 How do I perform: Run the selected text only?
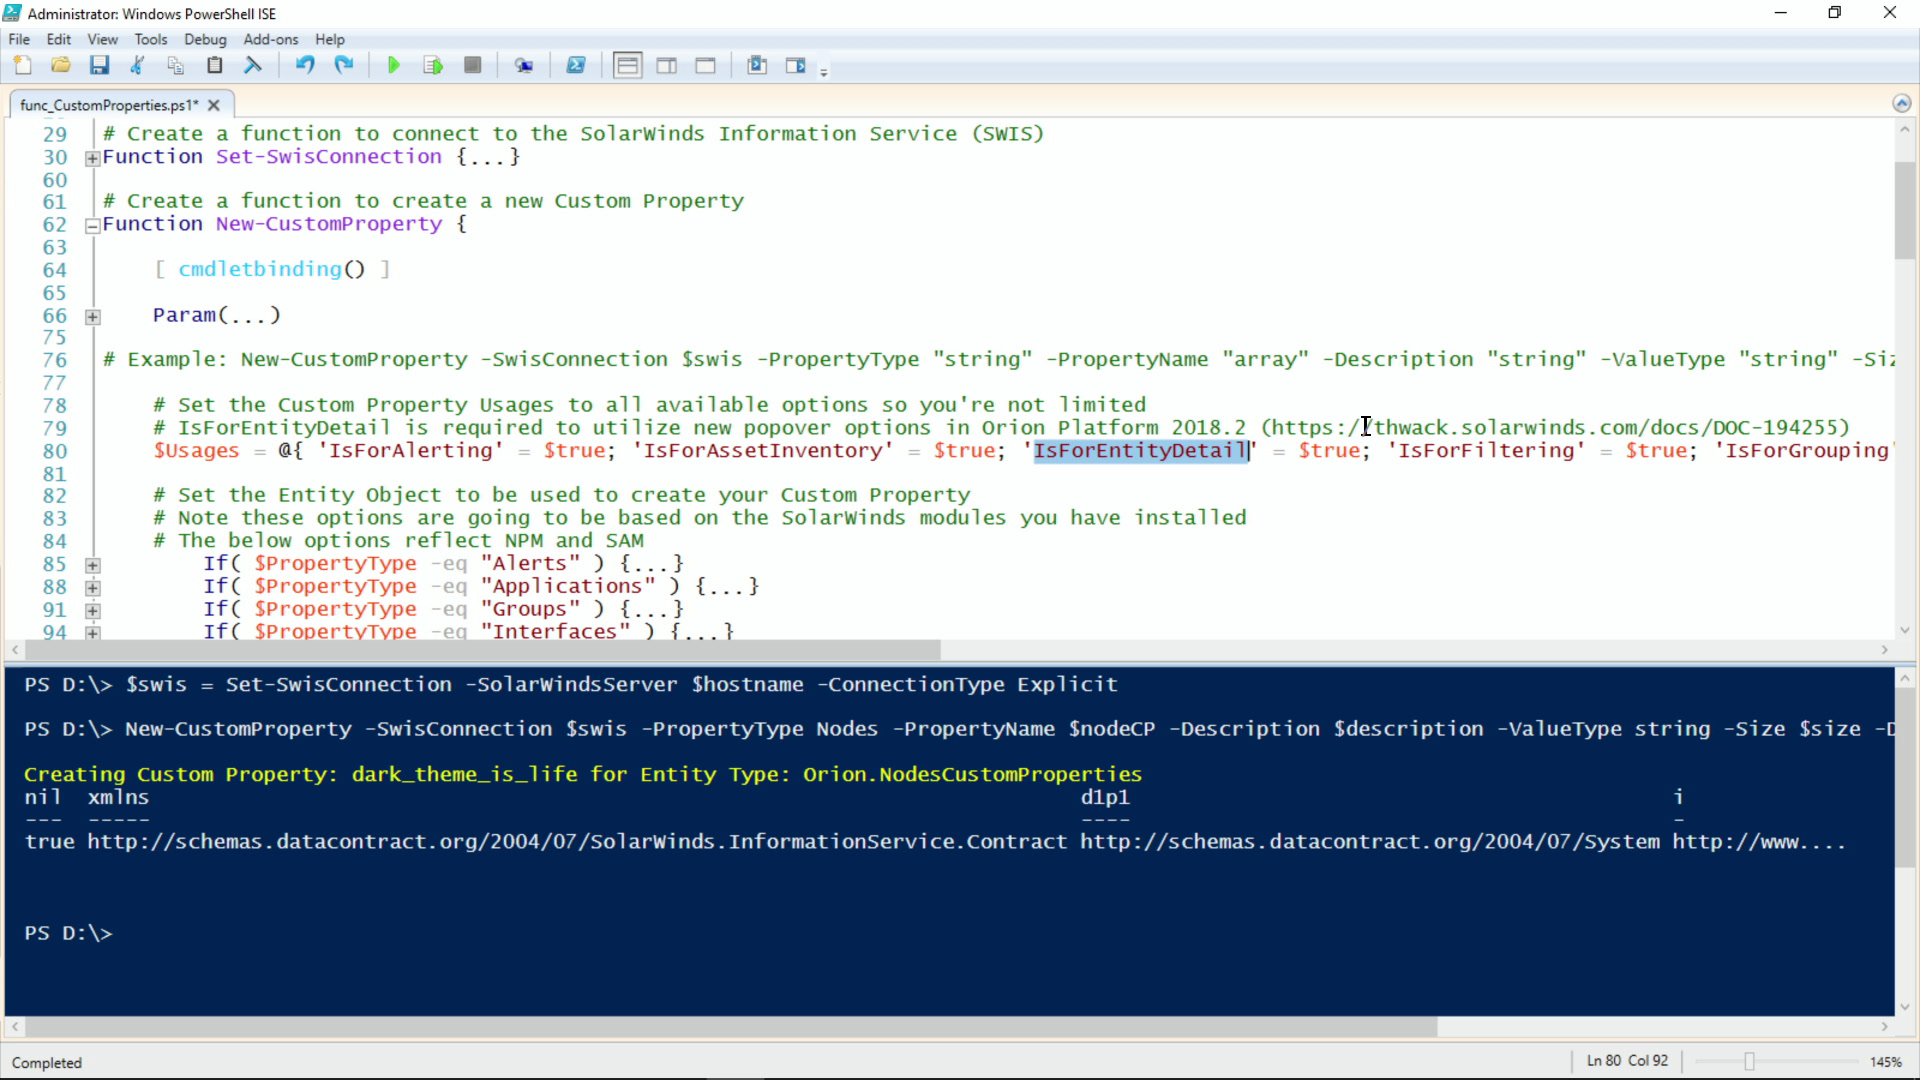(x=433, y=65)
